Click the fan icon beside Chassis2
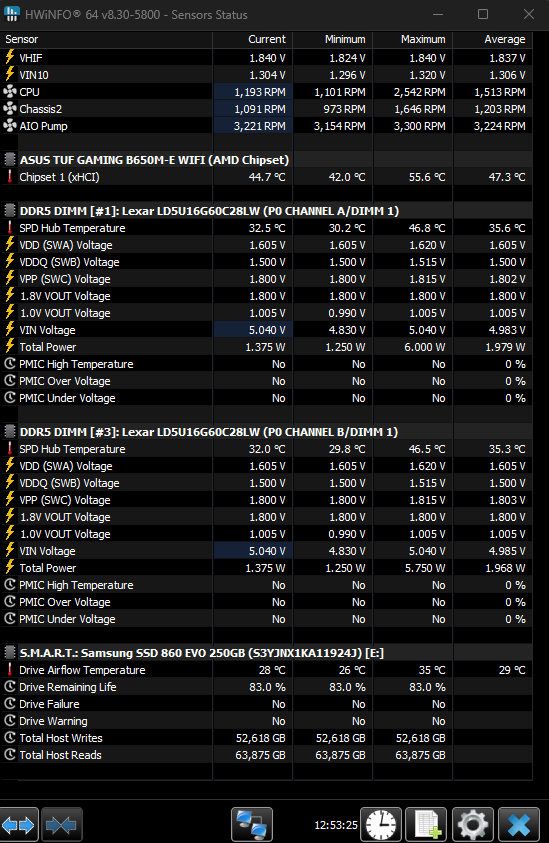This screenshot has height=843, width=549. 10,109
